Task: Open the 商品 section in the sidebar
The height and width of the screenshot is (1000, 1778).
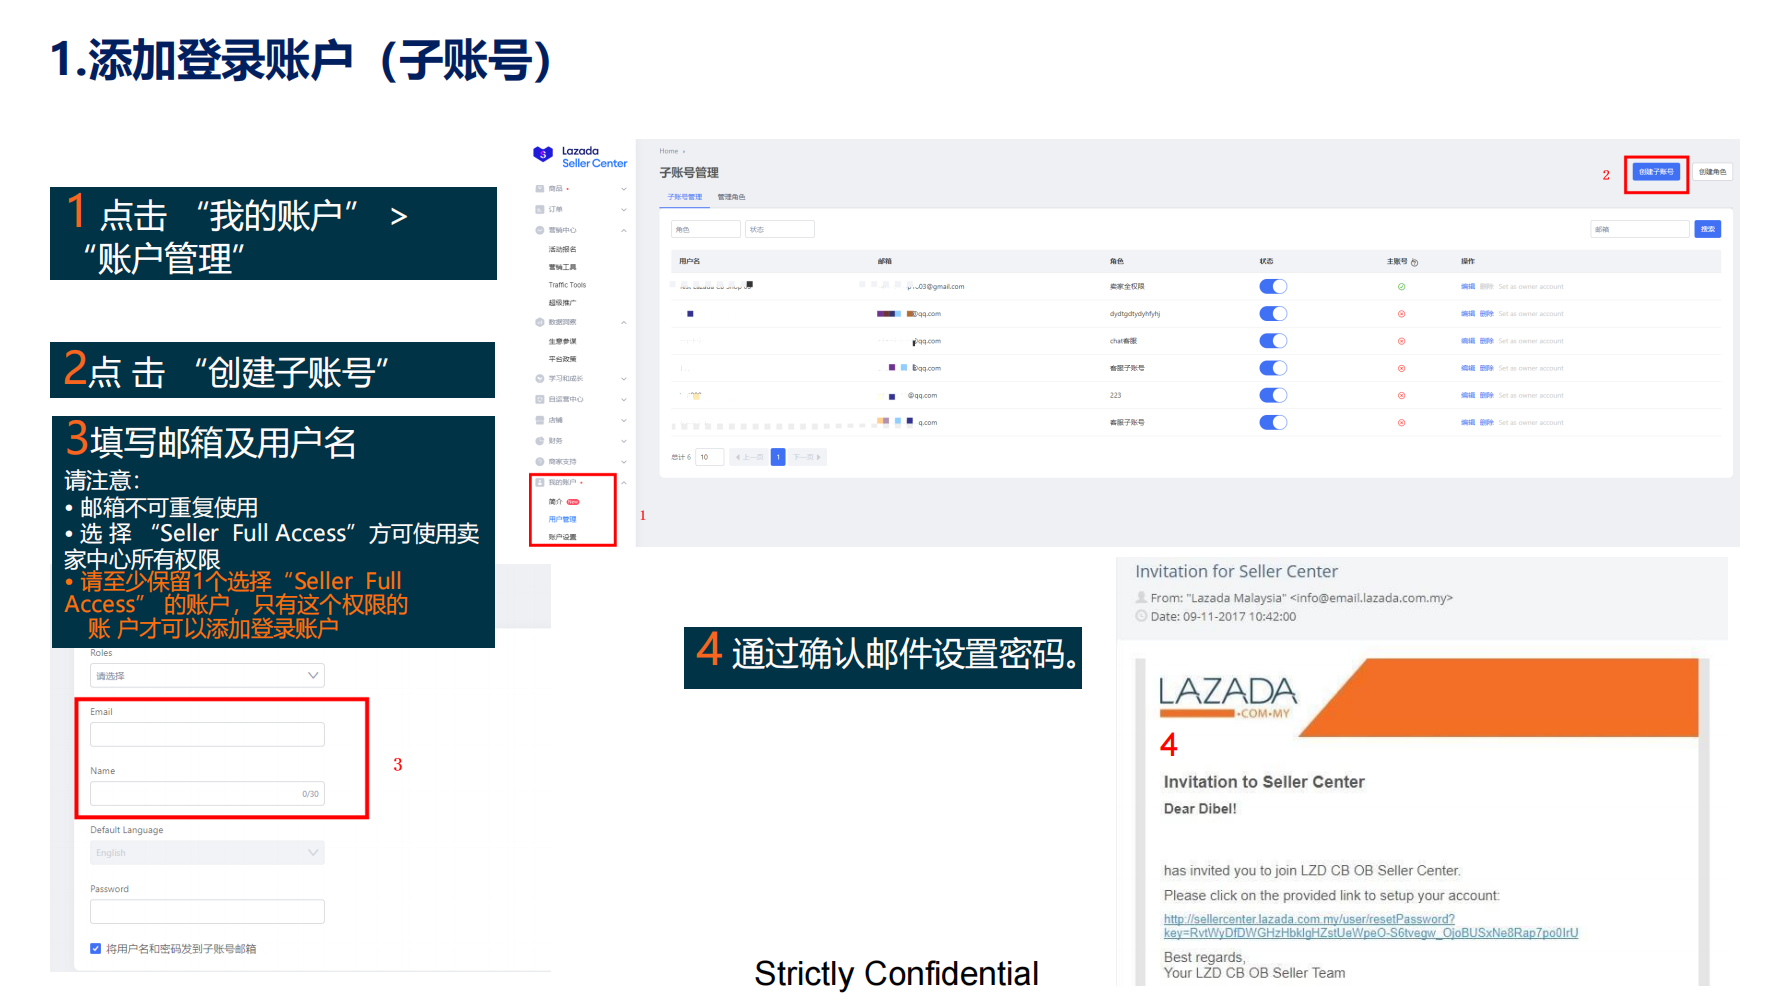Action: coord(539,190)
